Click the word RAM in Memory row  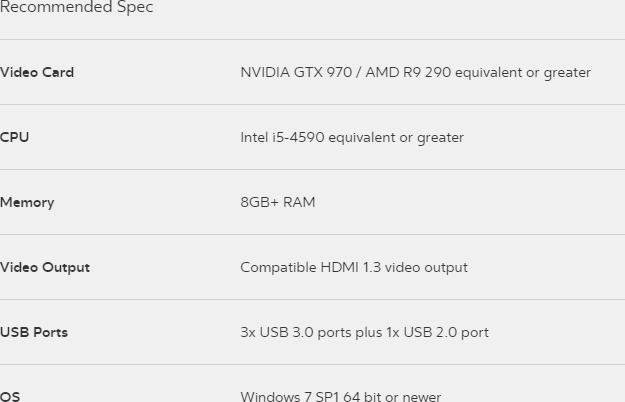[x=299, y=202]
